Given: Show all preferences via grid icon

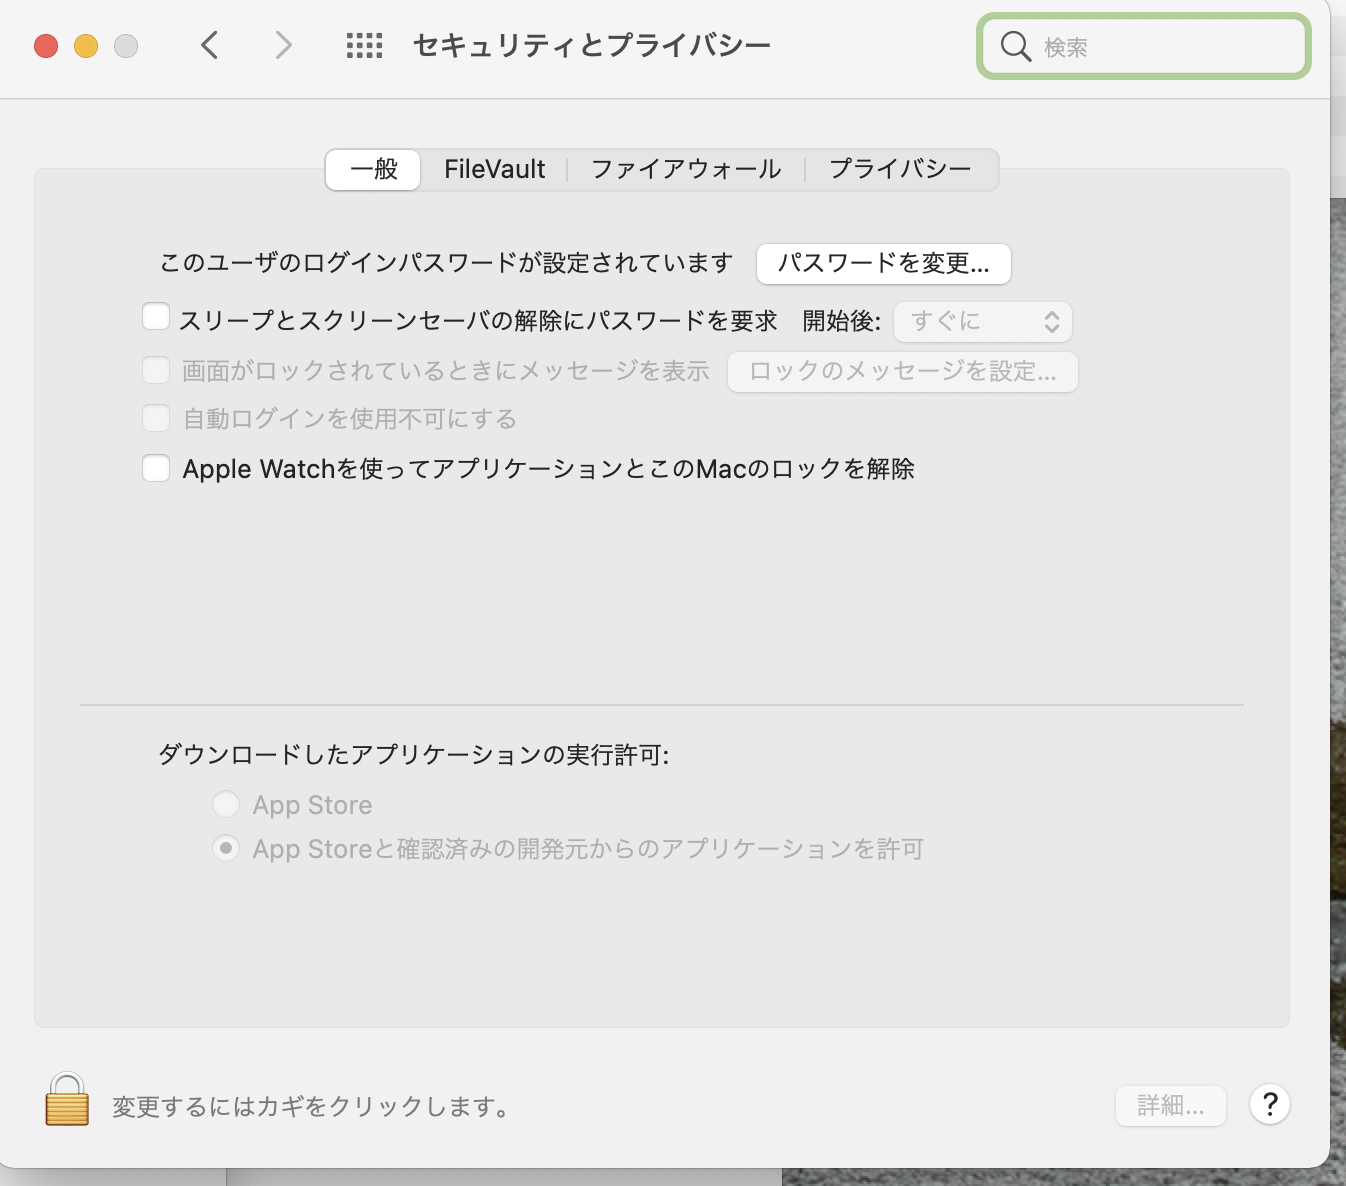Looking at the screenshot, I should coord(364,45).
